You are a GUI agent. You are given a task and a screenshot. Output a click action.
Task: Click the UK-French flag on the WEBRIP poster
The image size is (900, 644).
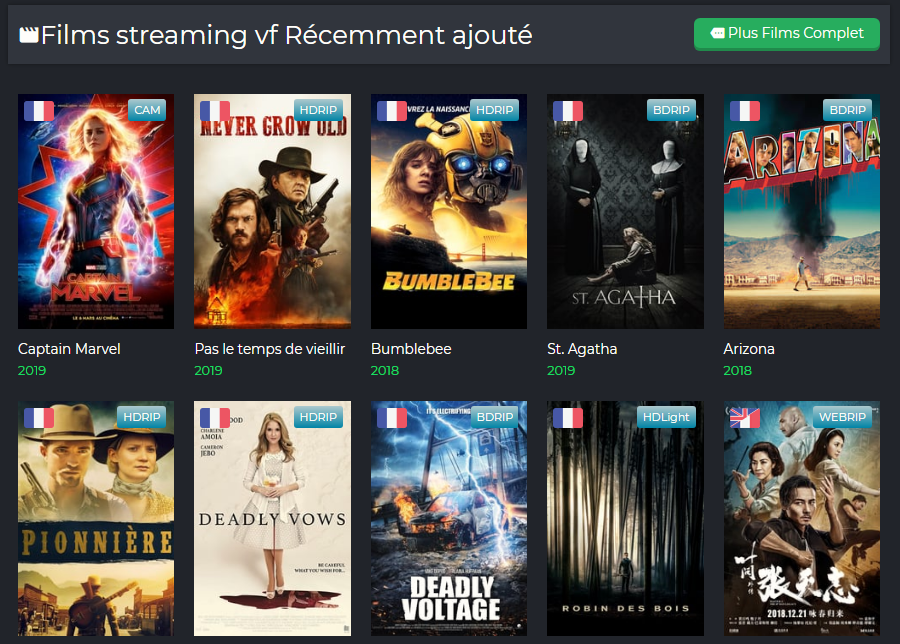pos(745,418)
